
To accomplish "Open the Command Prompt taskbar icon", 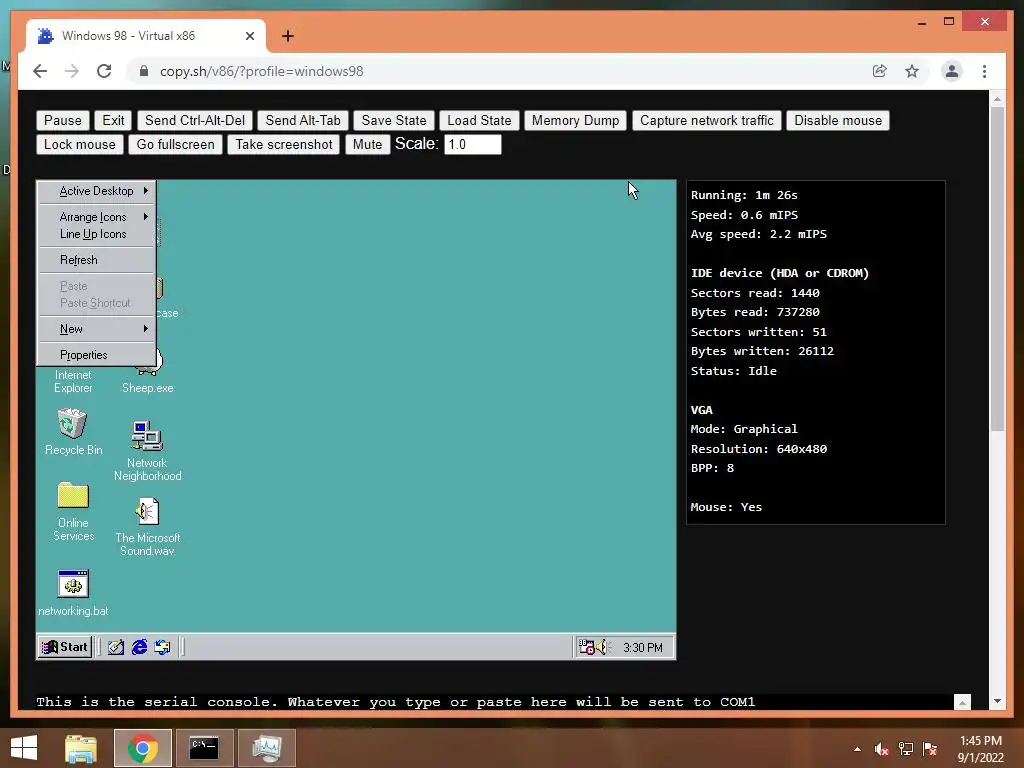I will pyautogui.click(x=204, y=748).
